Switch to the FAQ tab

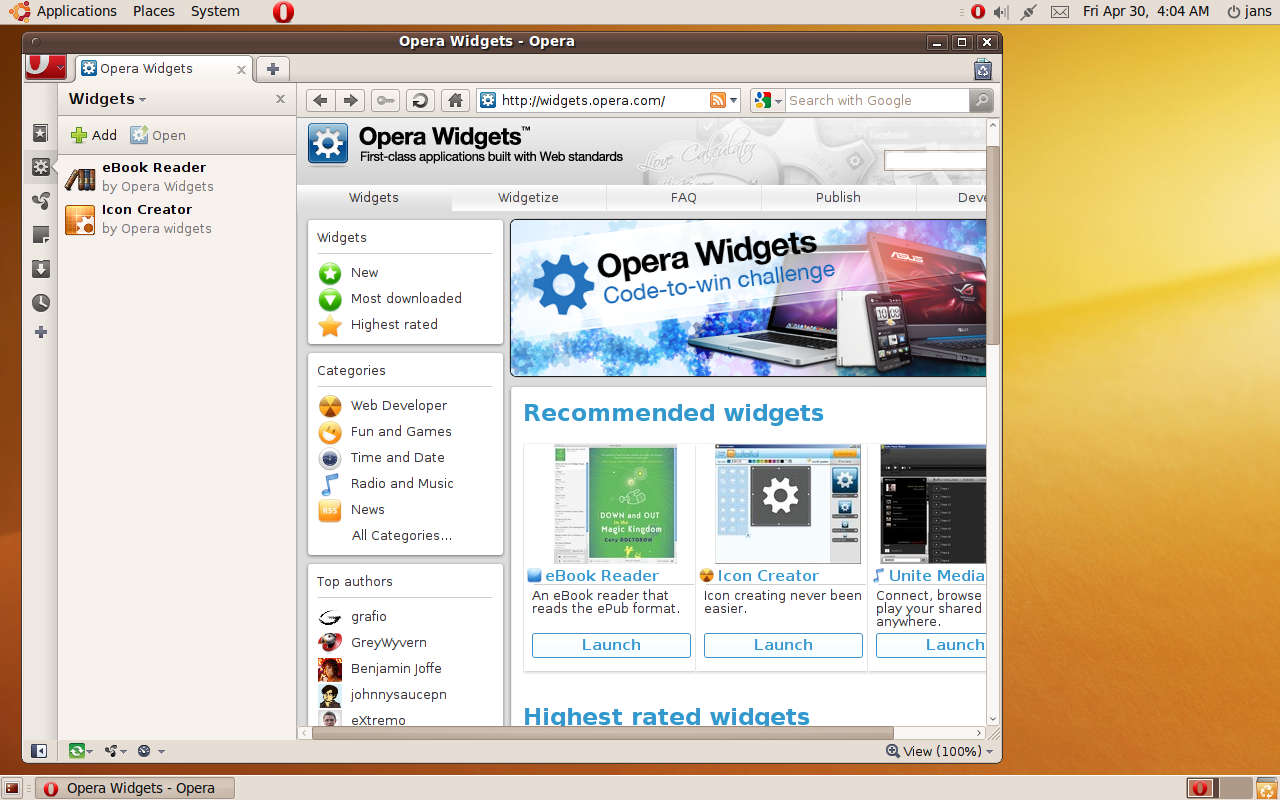[x=684, y=198]
